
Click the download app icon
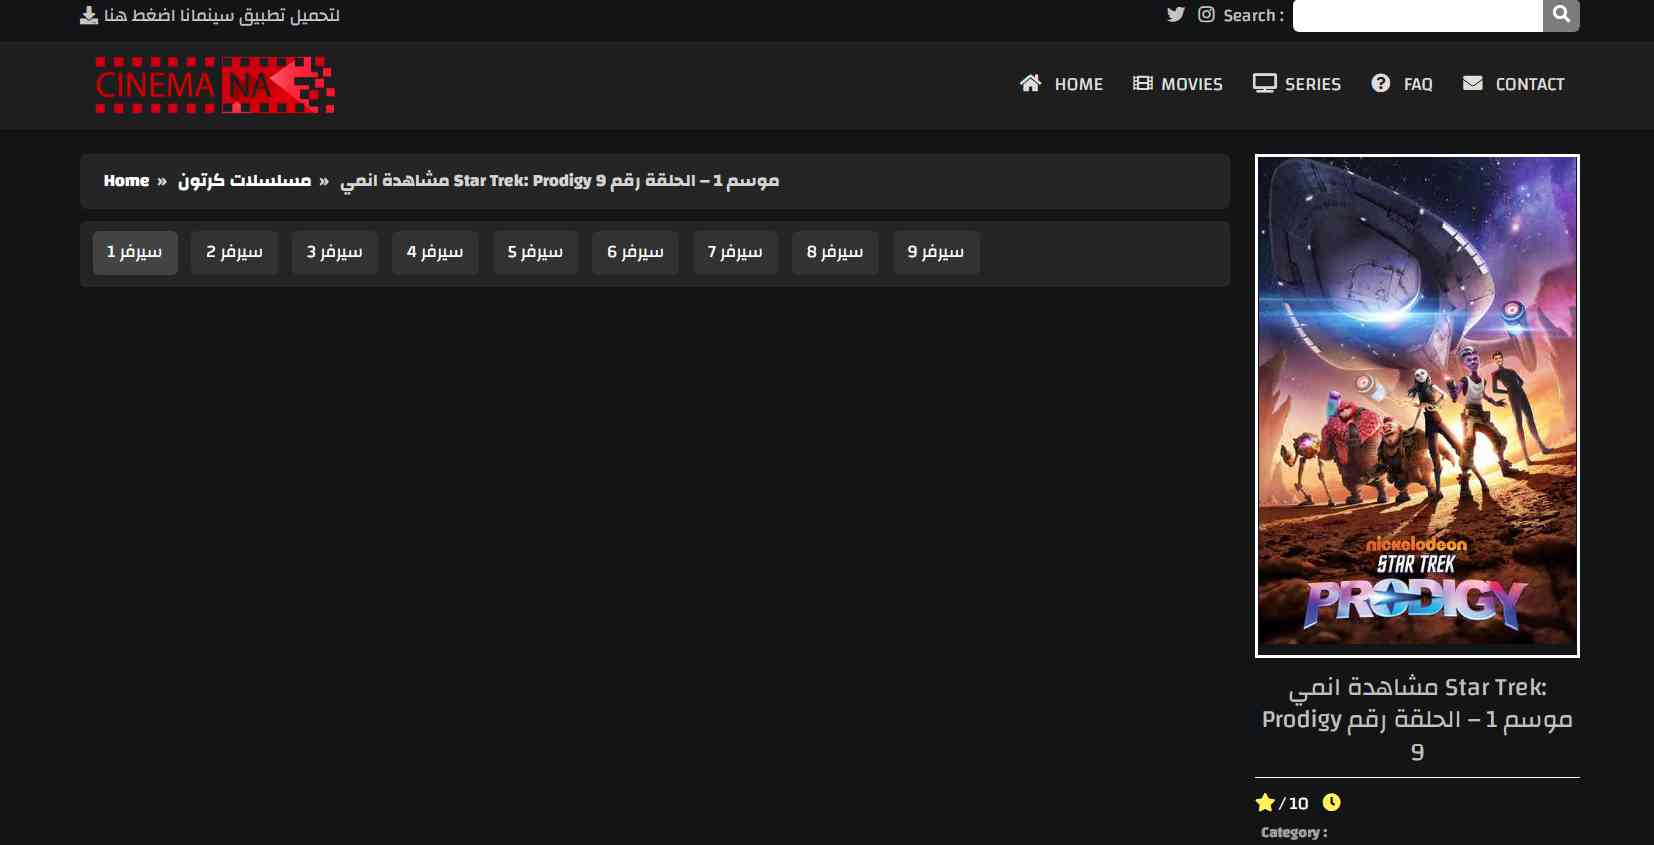pyautogui.click(x=89, y=15)
